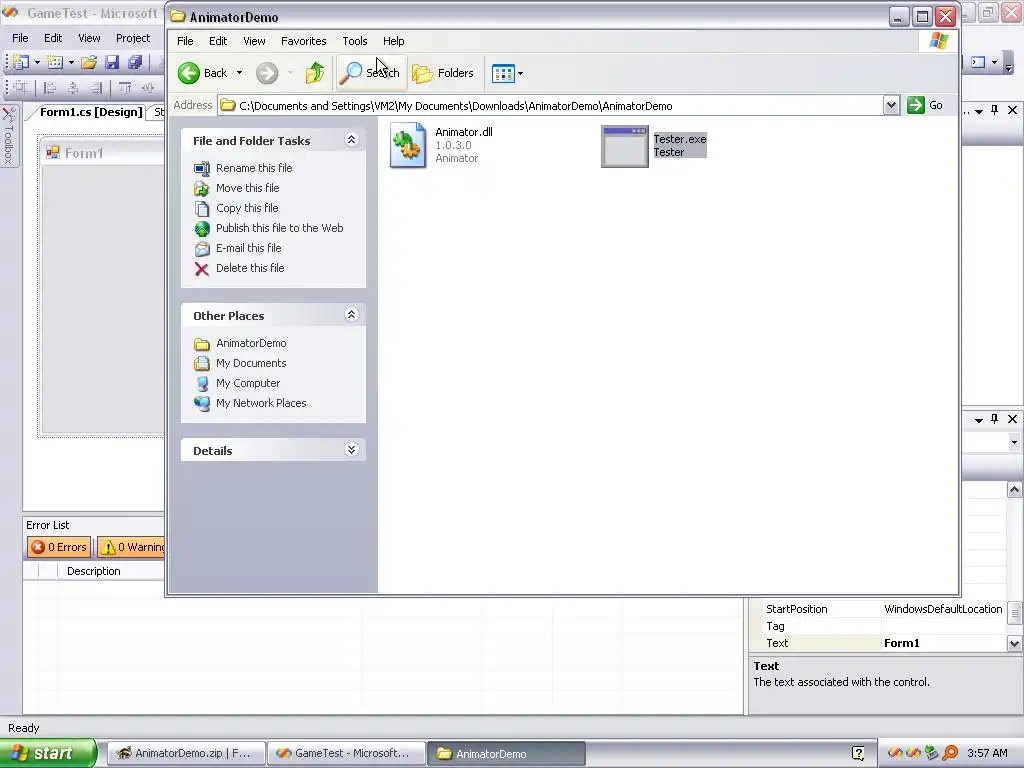Click Delete this file

pyautogui.click(x=250, y=268)
